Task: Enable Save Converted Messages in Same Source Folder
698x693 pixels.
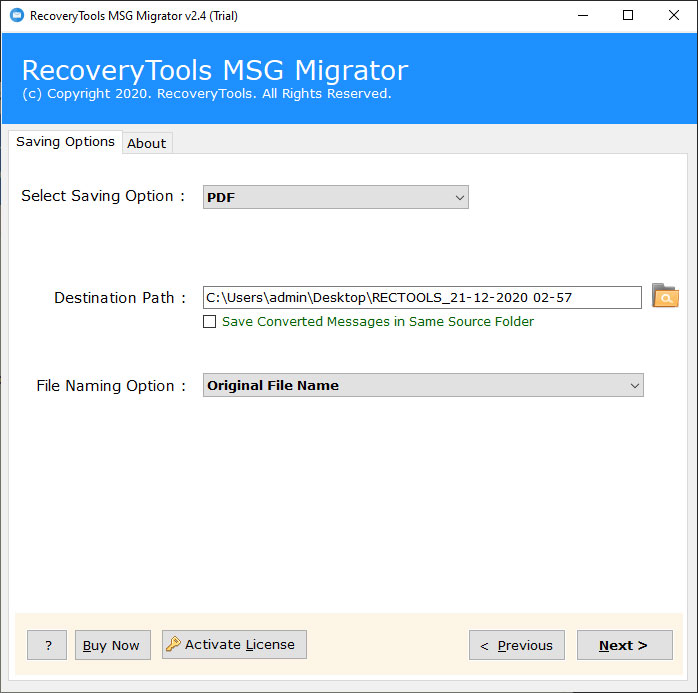Action: [x=209, y=321]
